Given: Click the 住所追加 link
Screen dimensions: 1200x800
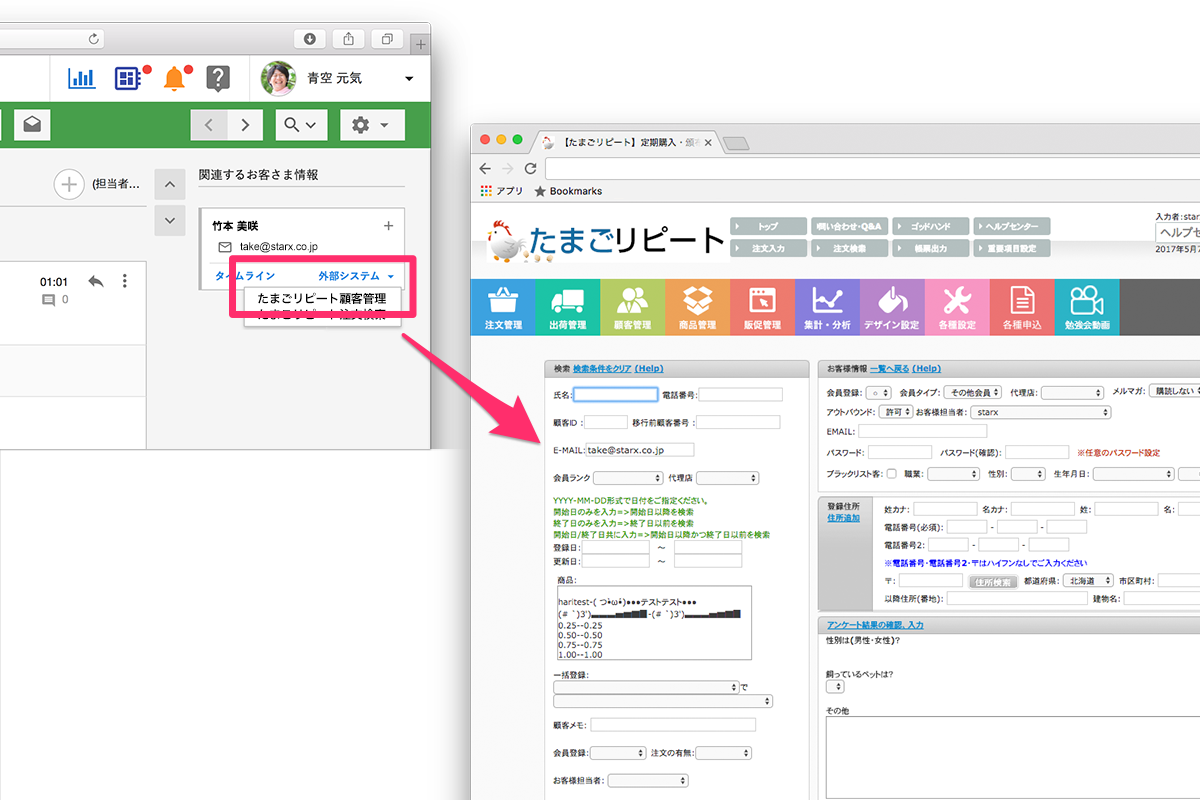Looking at the screenshot, I should pos(844,518).
